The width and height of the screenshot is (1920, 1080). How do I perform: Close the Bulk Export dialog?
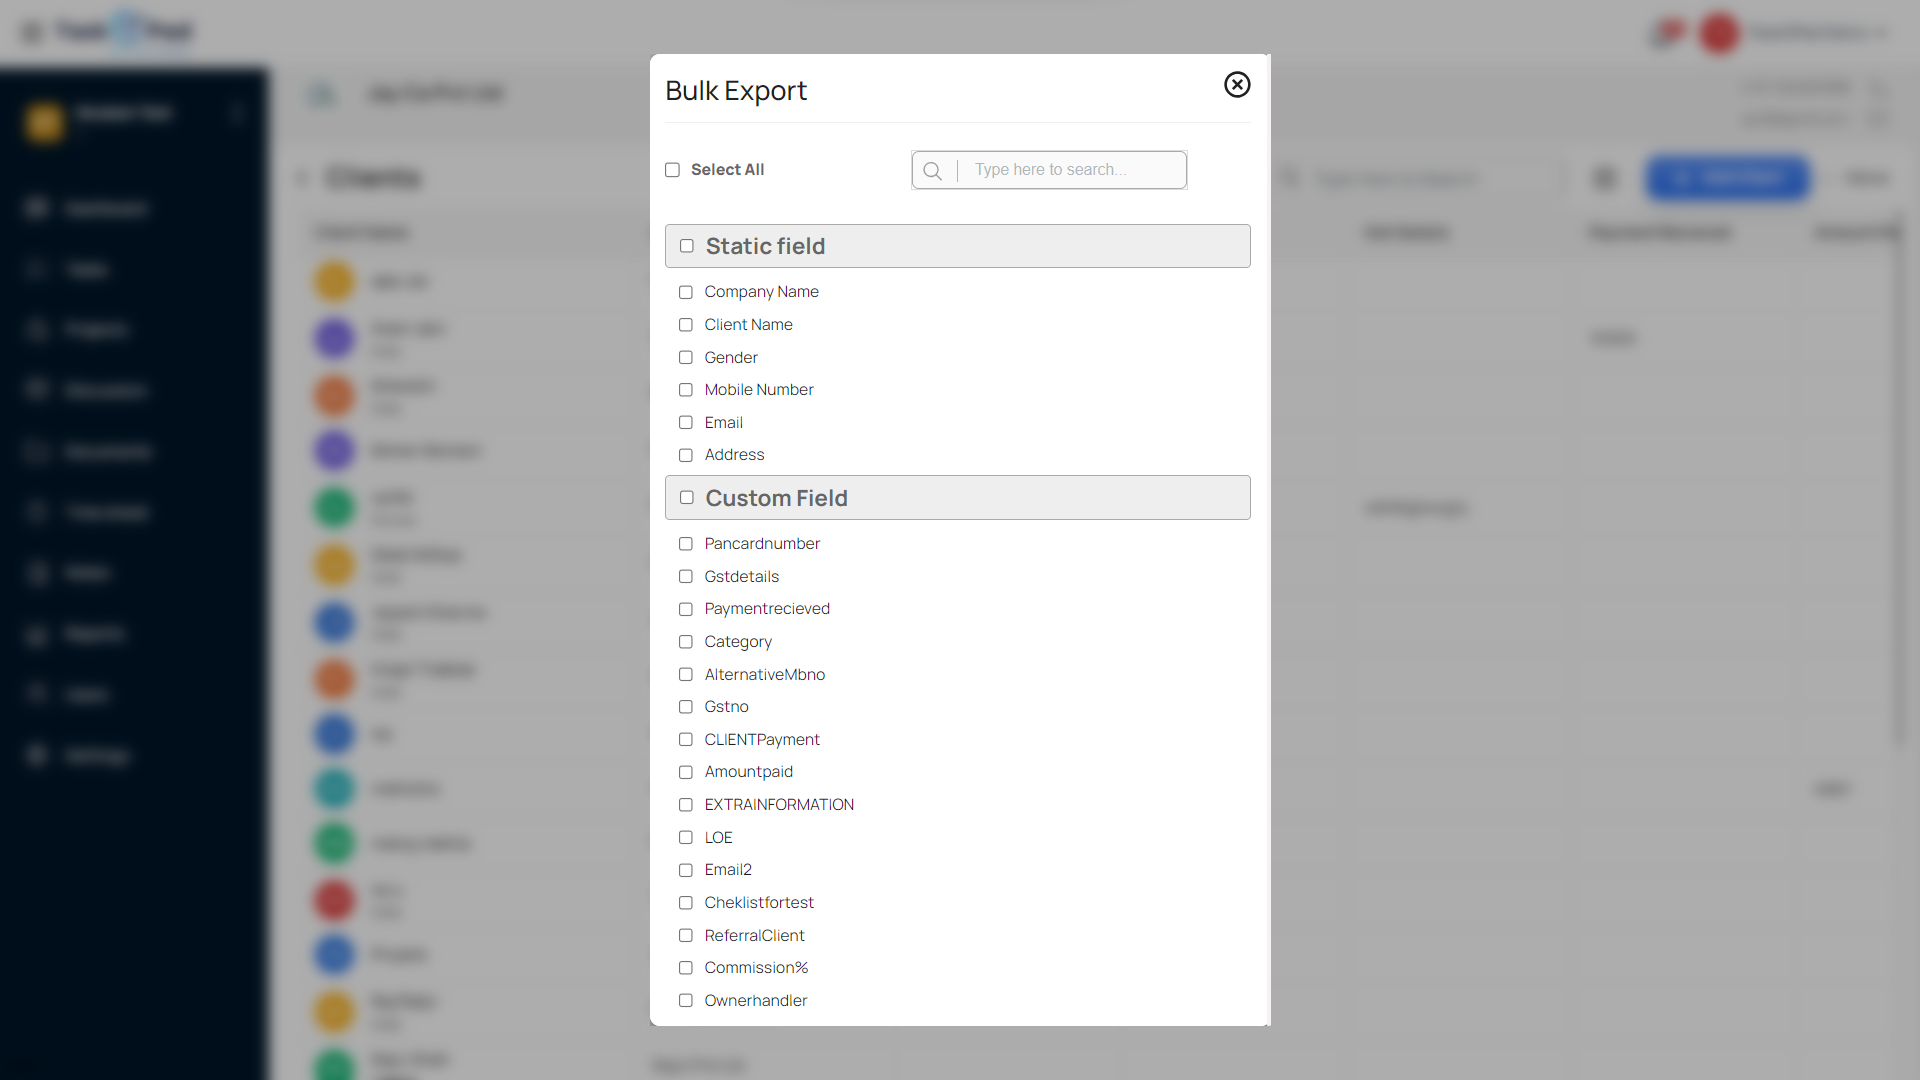point(1237,85)
